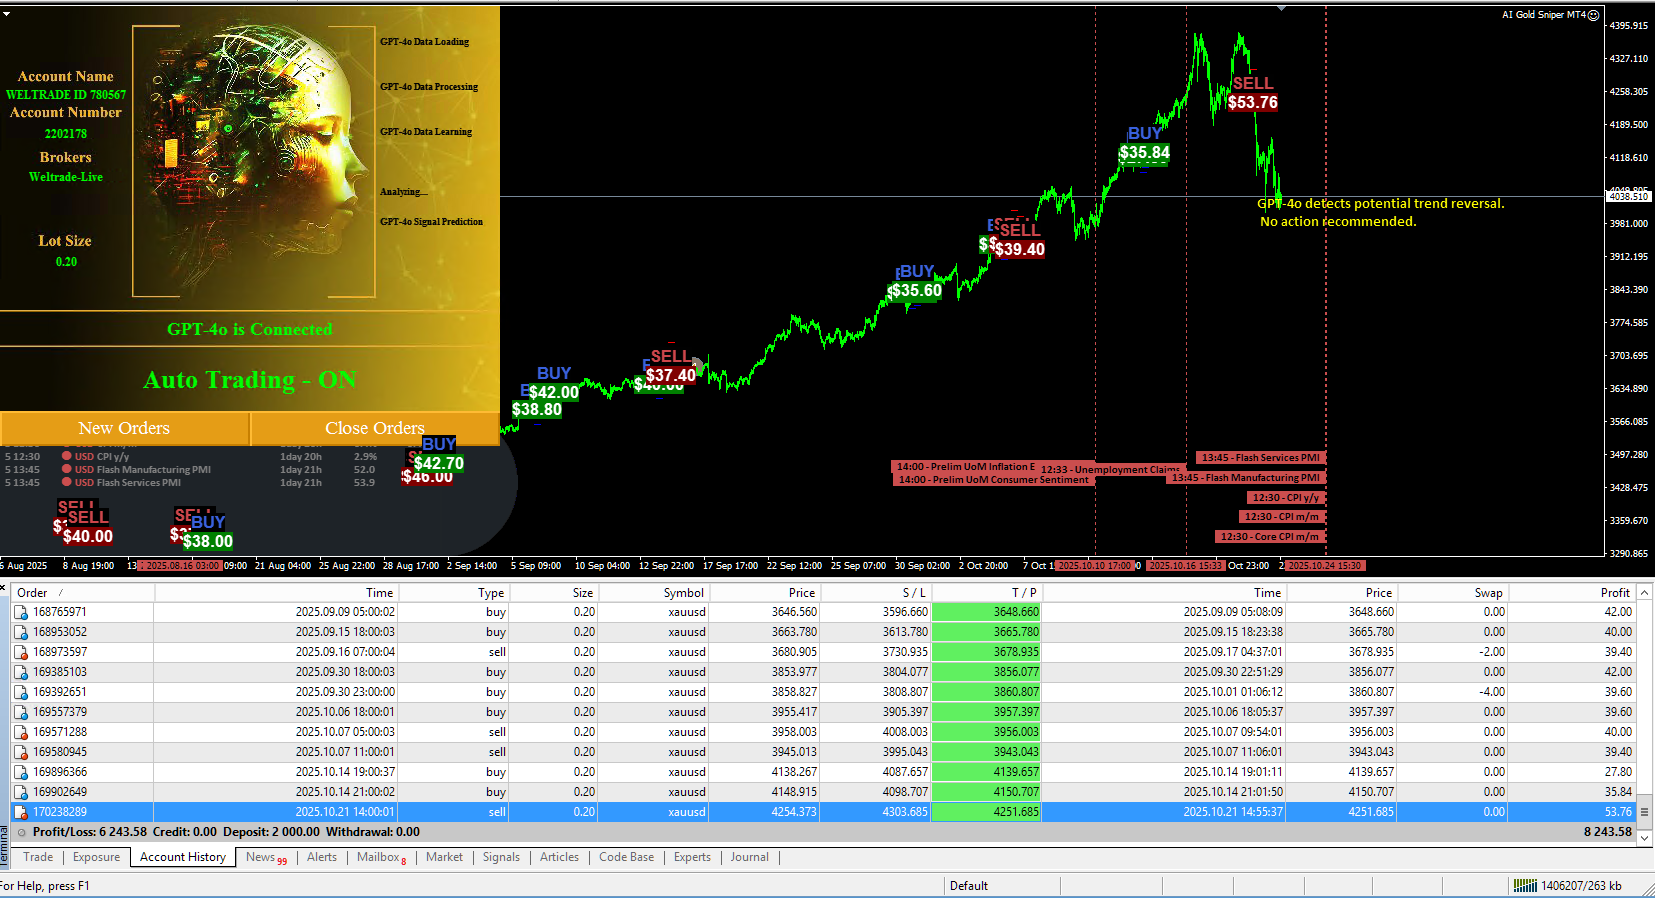Click the New Orders button
Viewport: 1655px width, 898px height.
pyautogui.click(x=124, y=428)
